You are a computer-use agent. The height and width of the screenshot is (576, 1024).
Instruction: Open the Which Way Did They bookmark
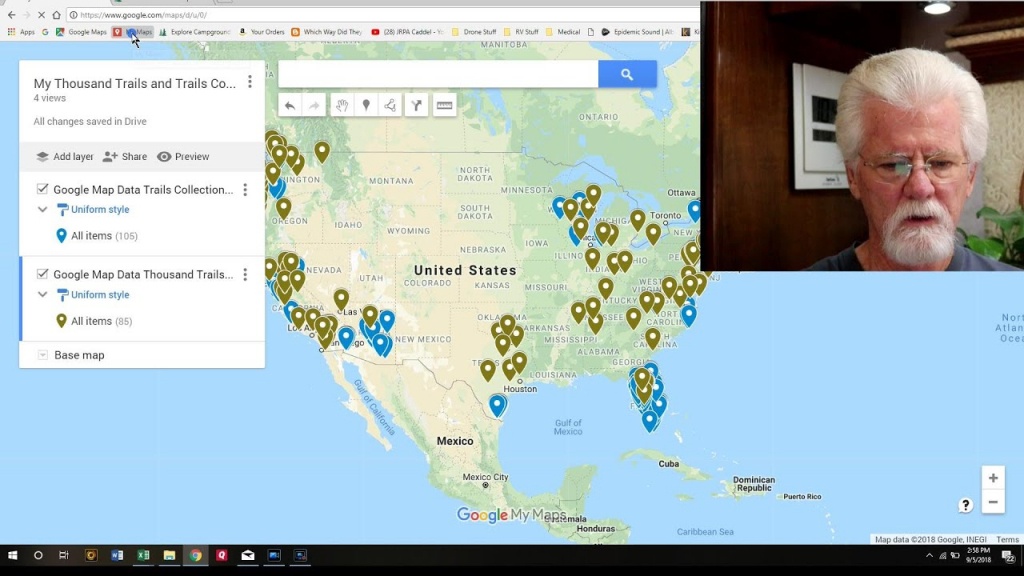[x=327, y=31]
